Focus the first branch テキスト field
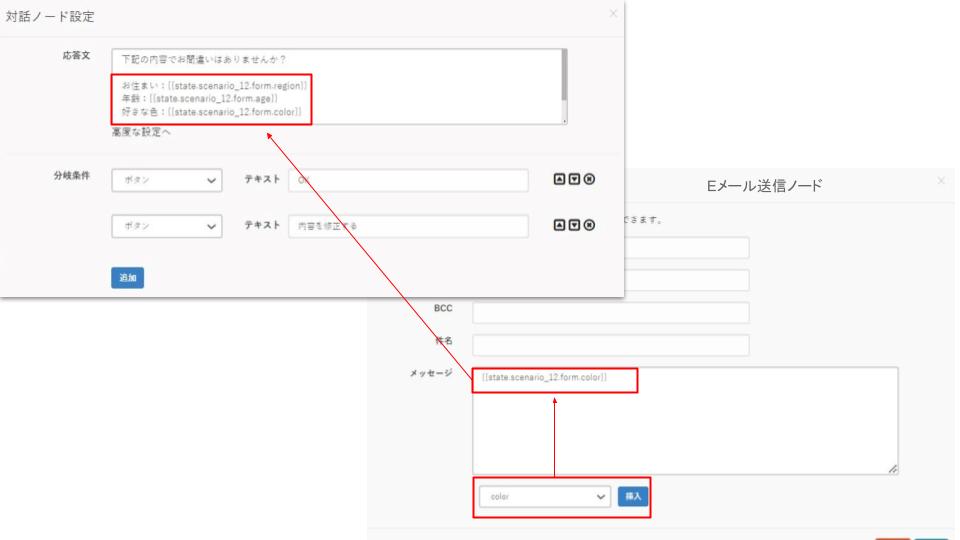This screenshot has width=960, height=540. coord(408,181)
